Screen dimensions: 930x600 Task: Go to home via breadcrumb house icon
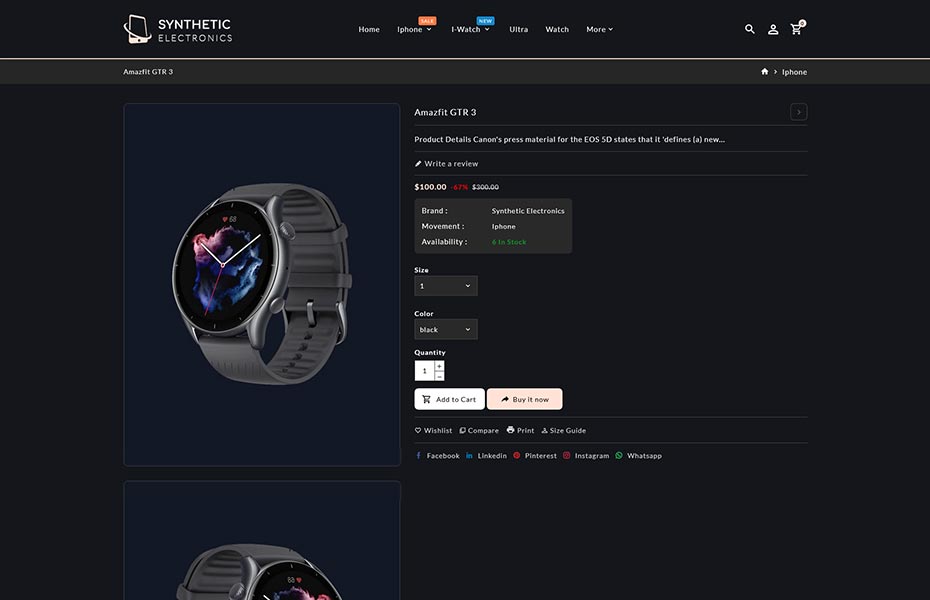(765, 72)
